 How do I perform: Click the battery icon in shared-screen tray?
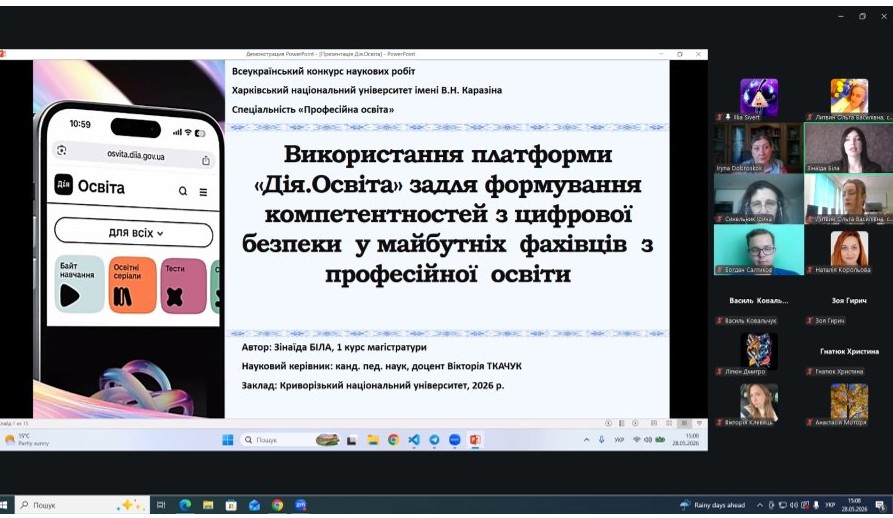pos(660,439)
